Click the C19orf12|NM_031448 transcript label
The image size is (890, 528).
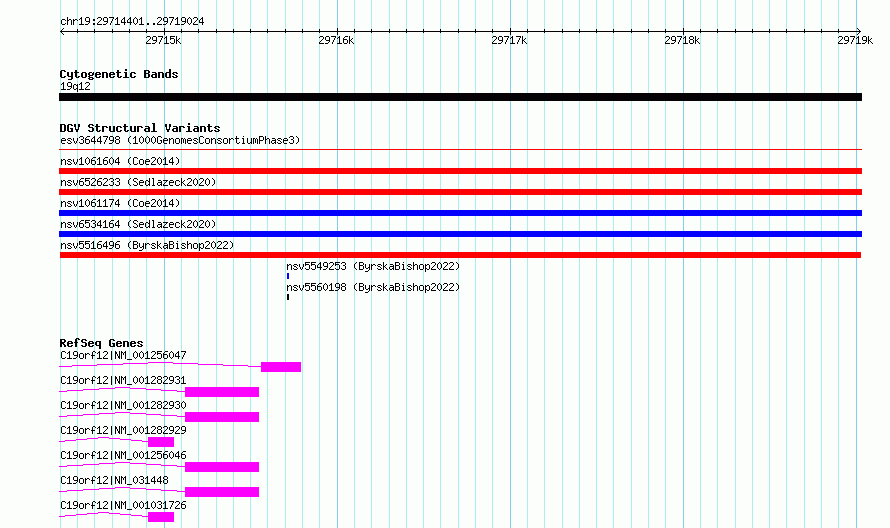(114, 480)
